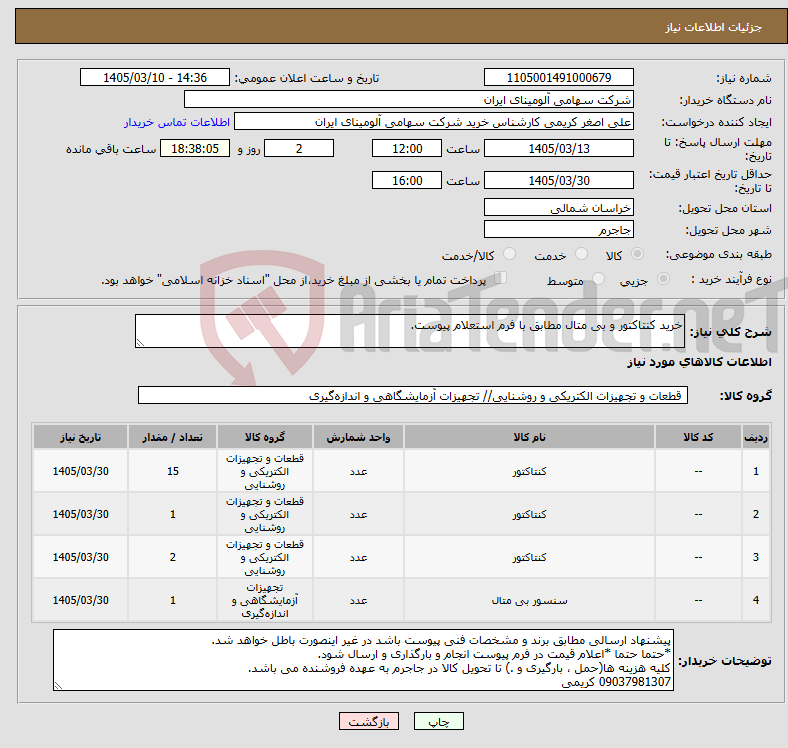The image size is (788, 748).
Task: Click the announcement date field 1405/03/10 - 14:36
Action: point(155,77)
